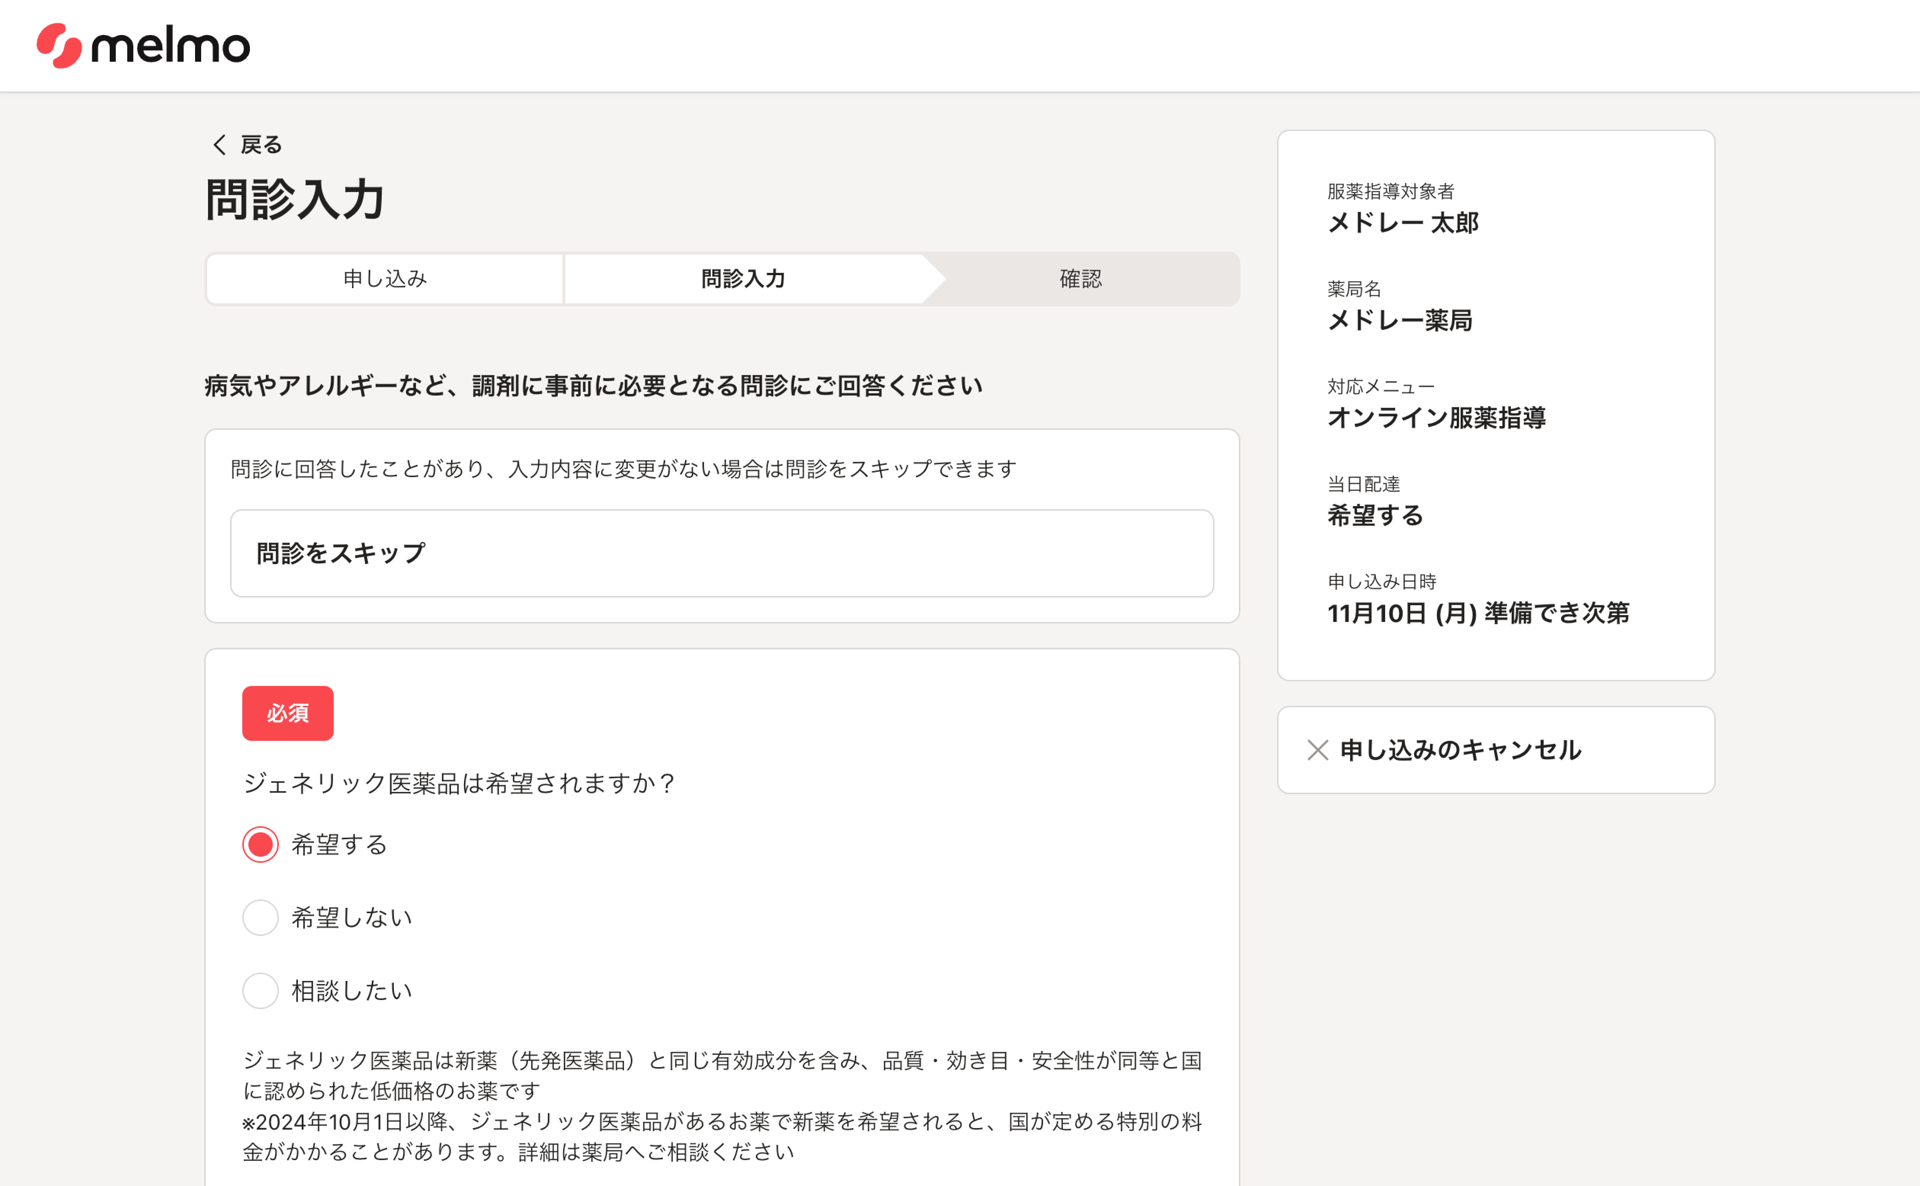The height and width of the screenshot is (1186, 1920).
Task: Click the back chevron arrow icon
Action: 220,145
